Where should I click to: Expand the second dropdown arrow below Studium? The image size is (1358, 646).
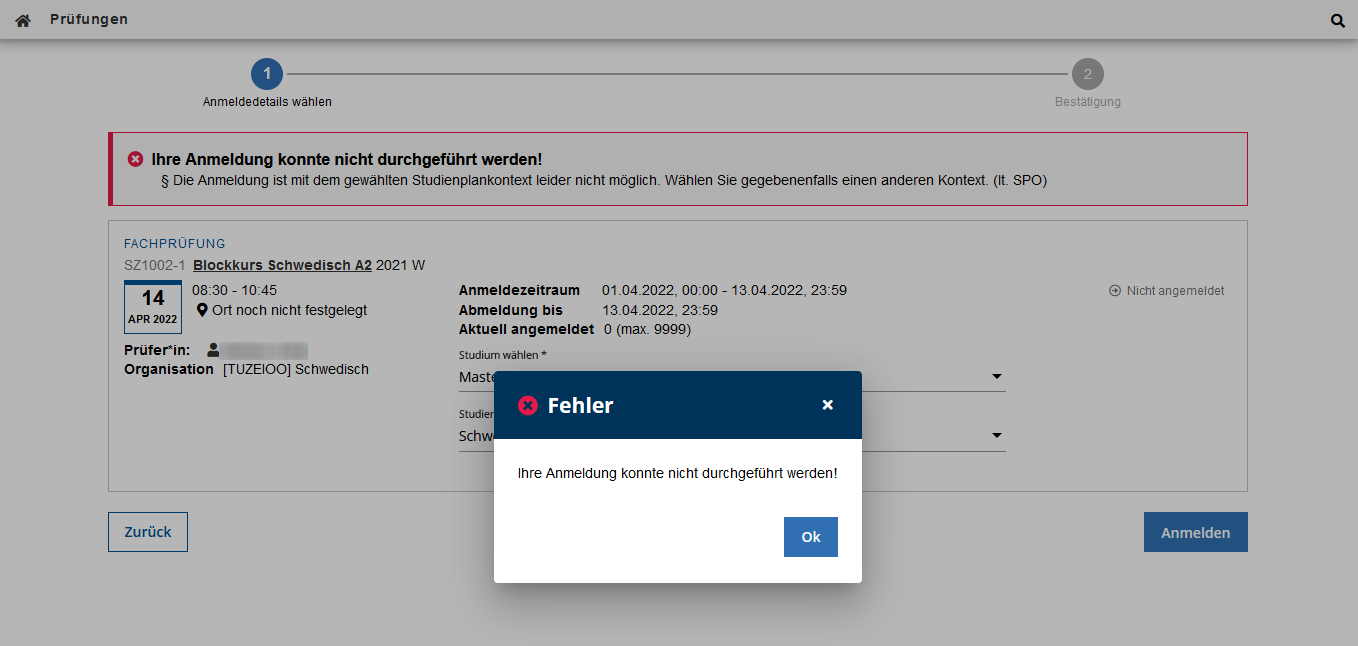(x=996, y=436)
